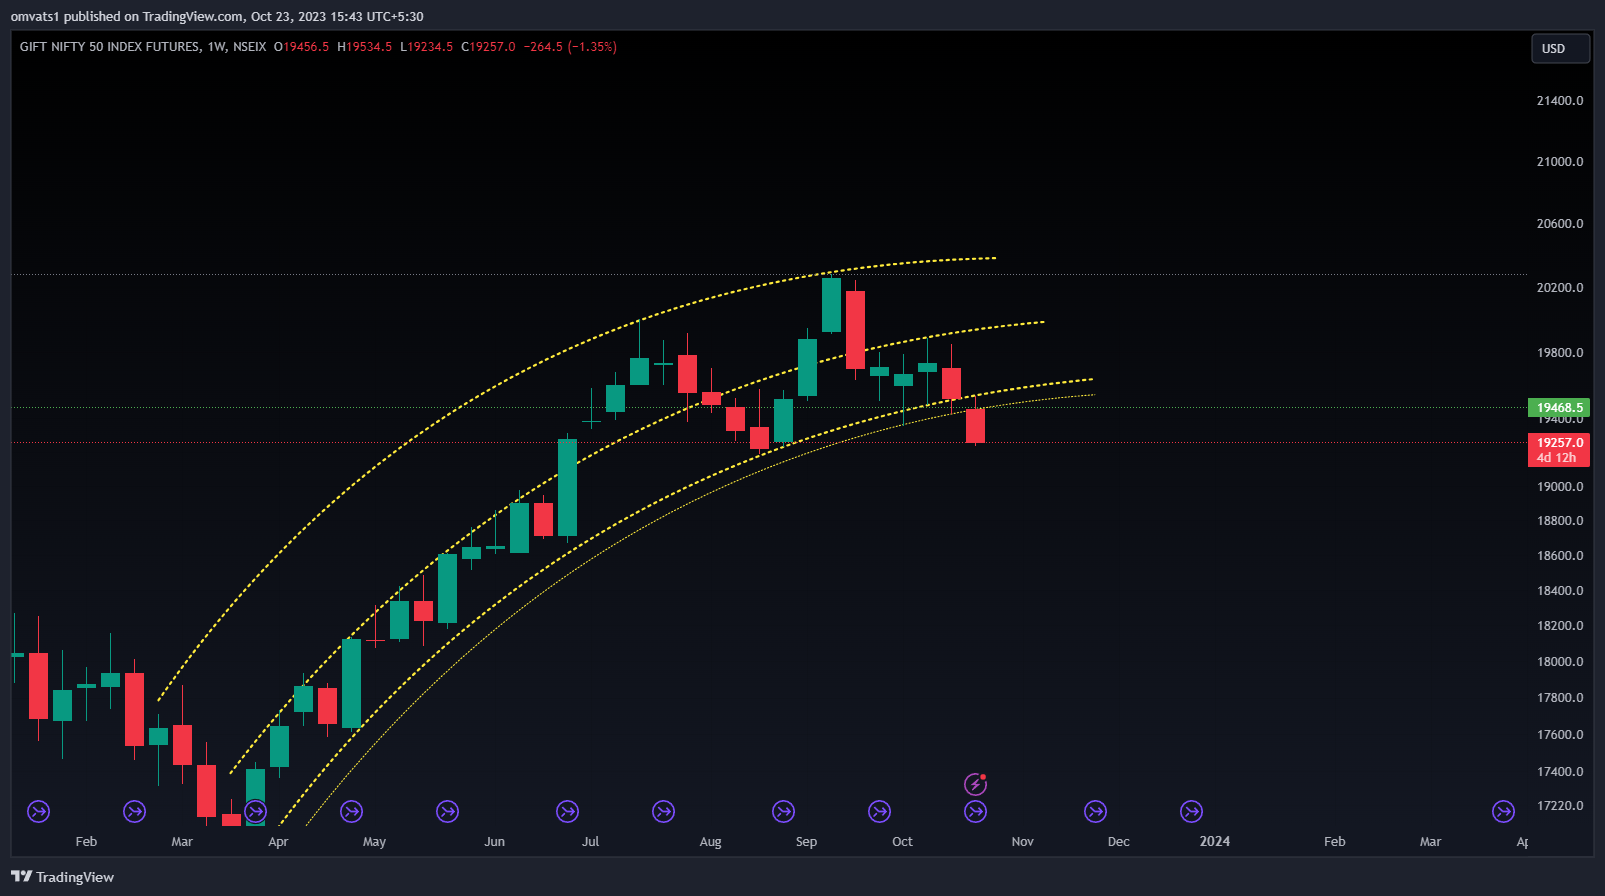
Task: Click the 18200.0 price axis label
Action: [x=1560, y=626]
